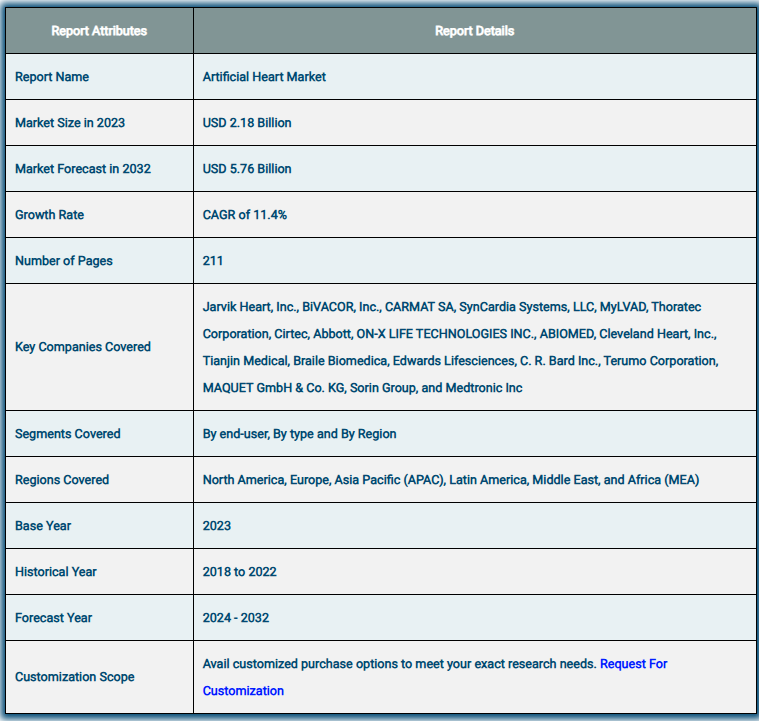759x721 pixels.
Task: Click the 'Historical Year' label
Action: click(56, 572)
